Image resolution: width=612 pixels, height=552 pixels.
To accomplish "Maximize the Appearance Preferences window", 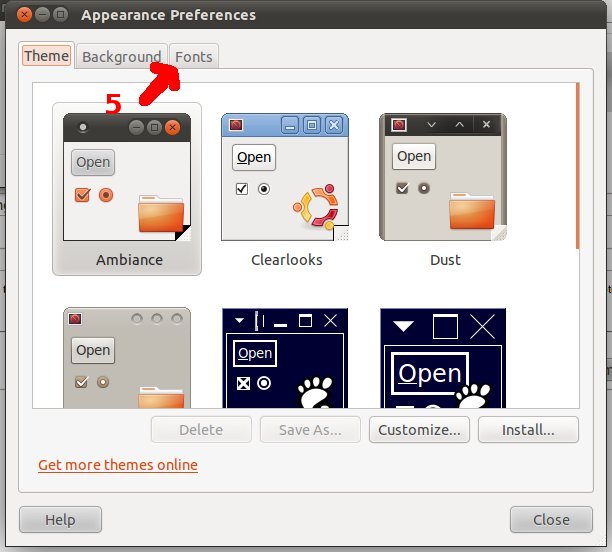I will [60, 15].
